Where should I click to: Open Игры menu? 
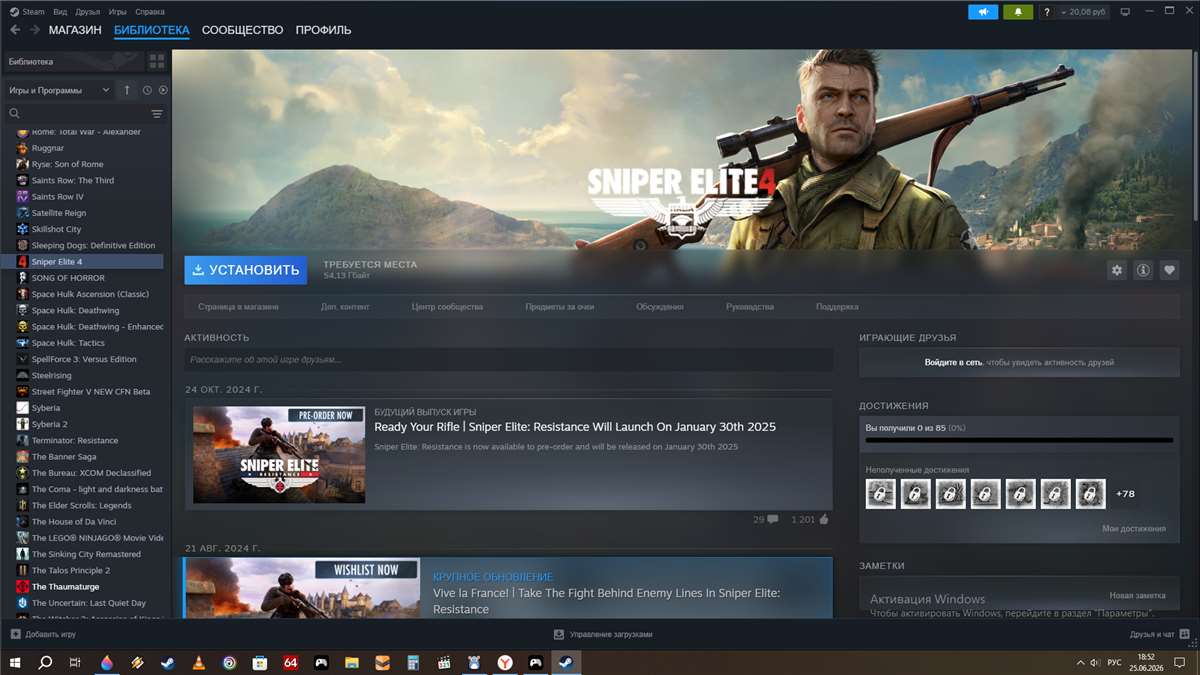[x=117, y=12]
